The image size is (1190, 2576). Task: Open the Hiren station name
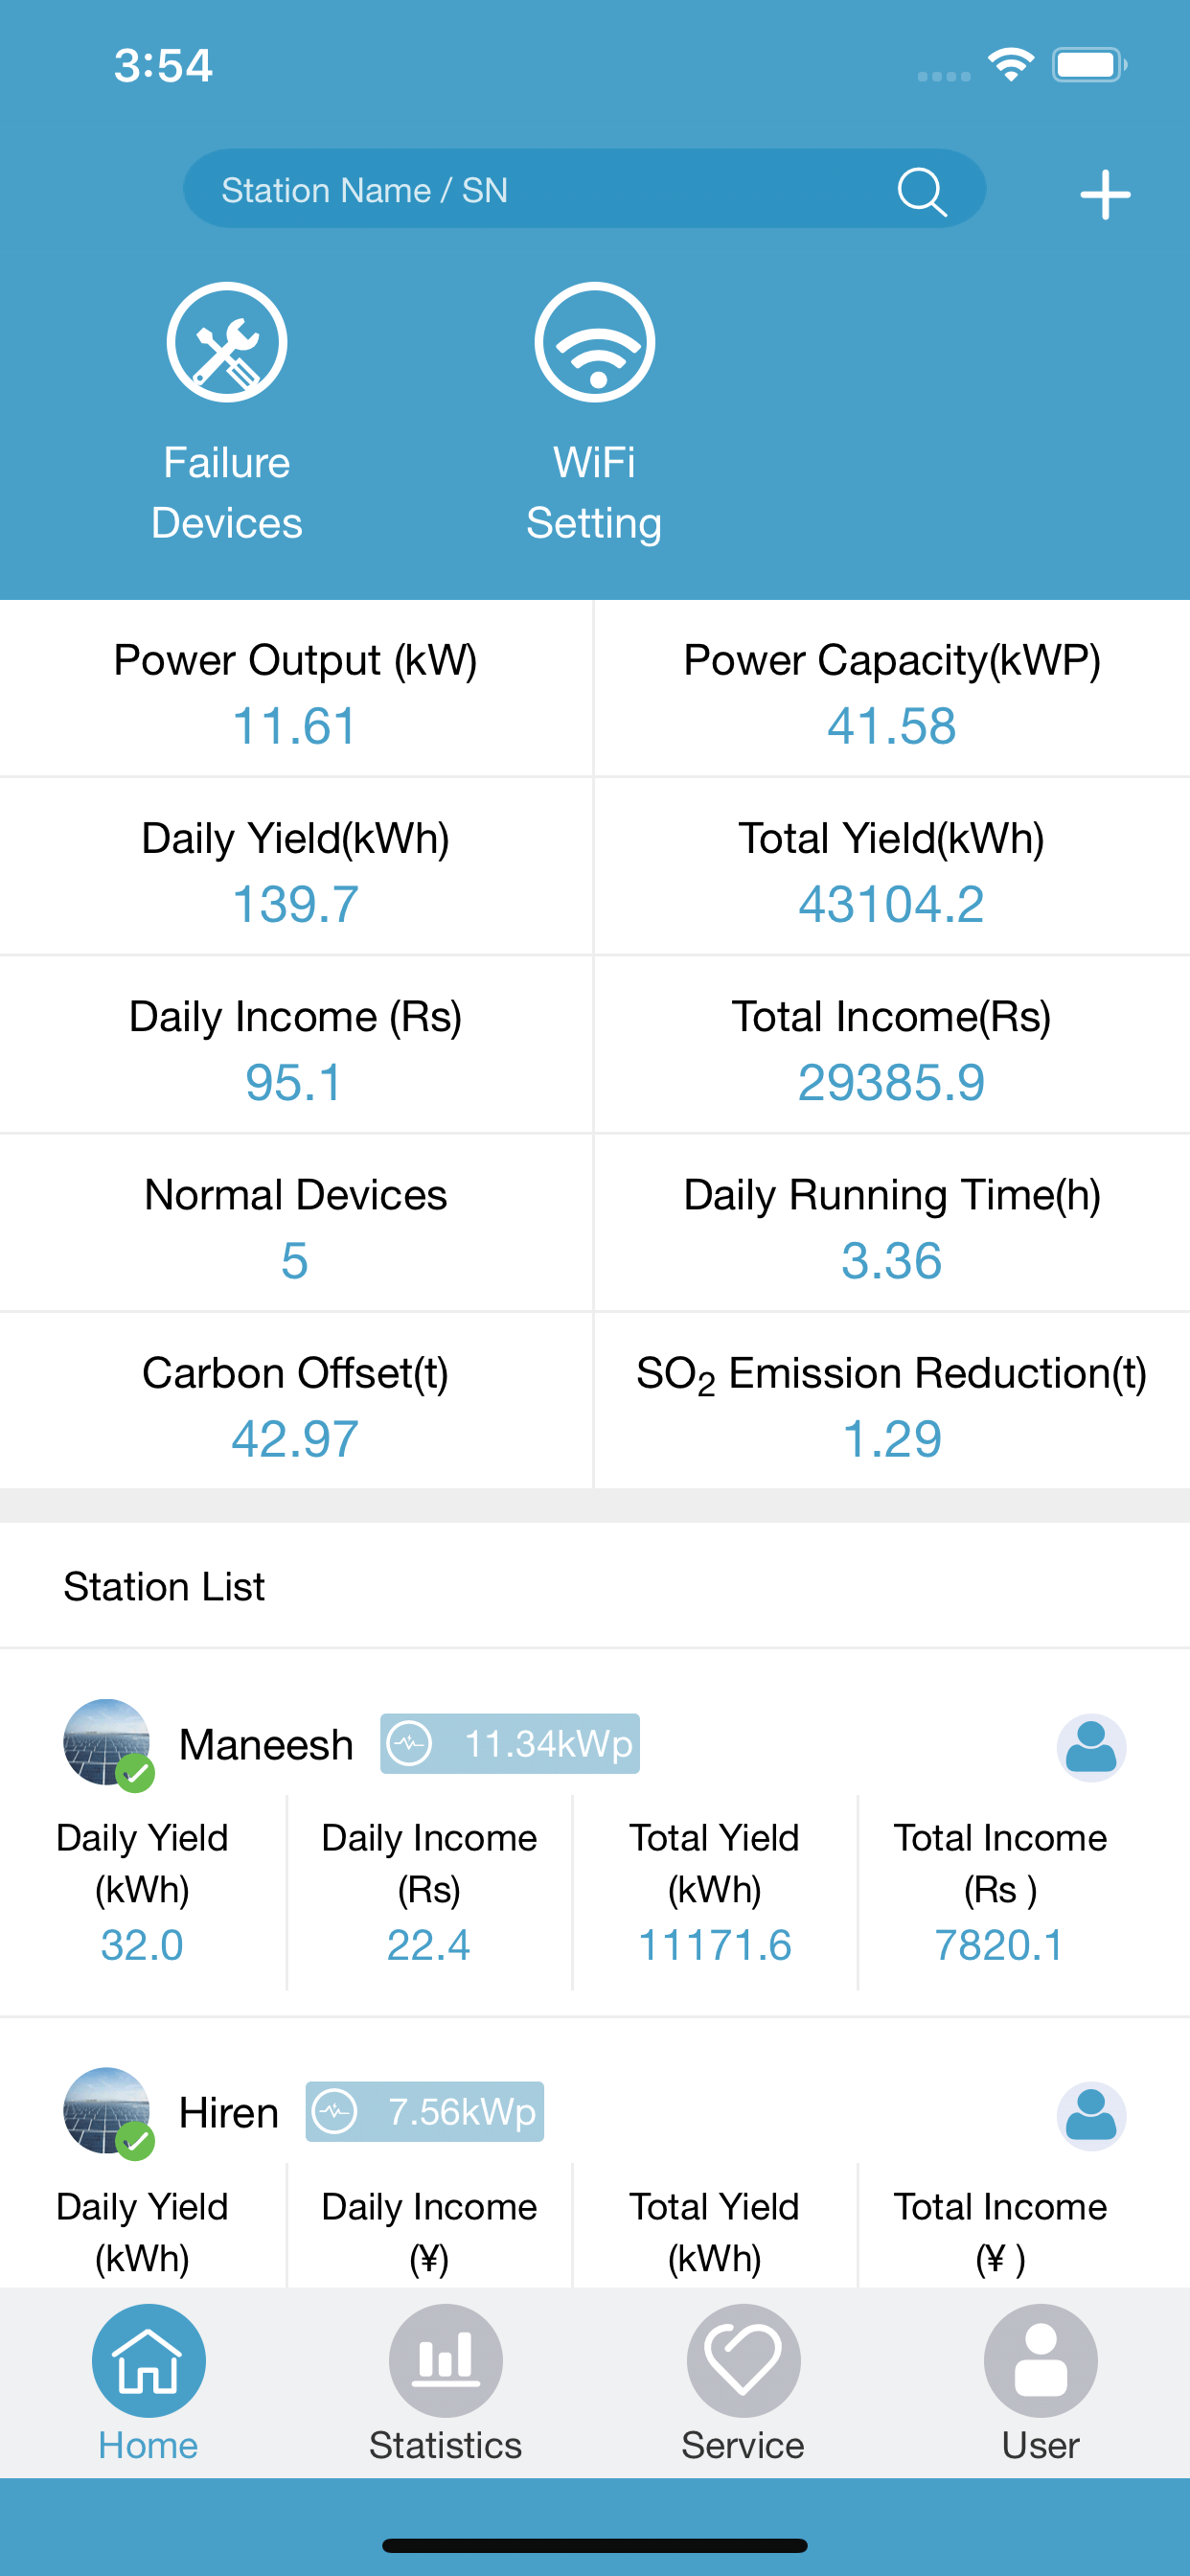click(x=229, y=2113)
